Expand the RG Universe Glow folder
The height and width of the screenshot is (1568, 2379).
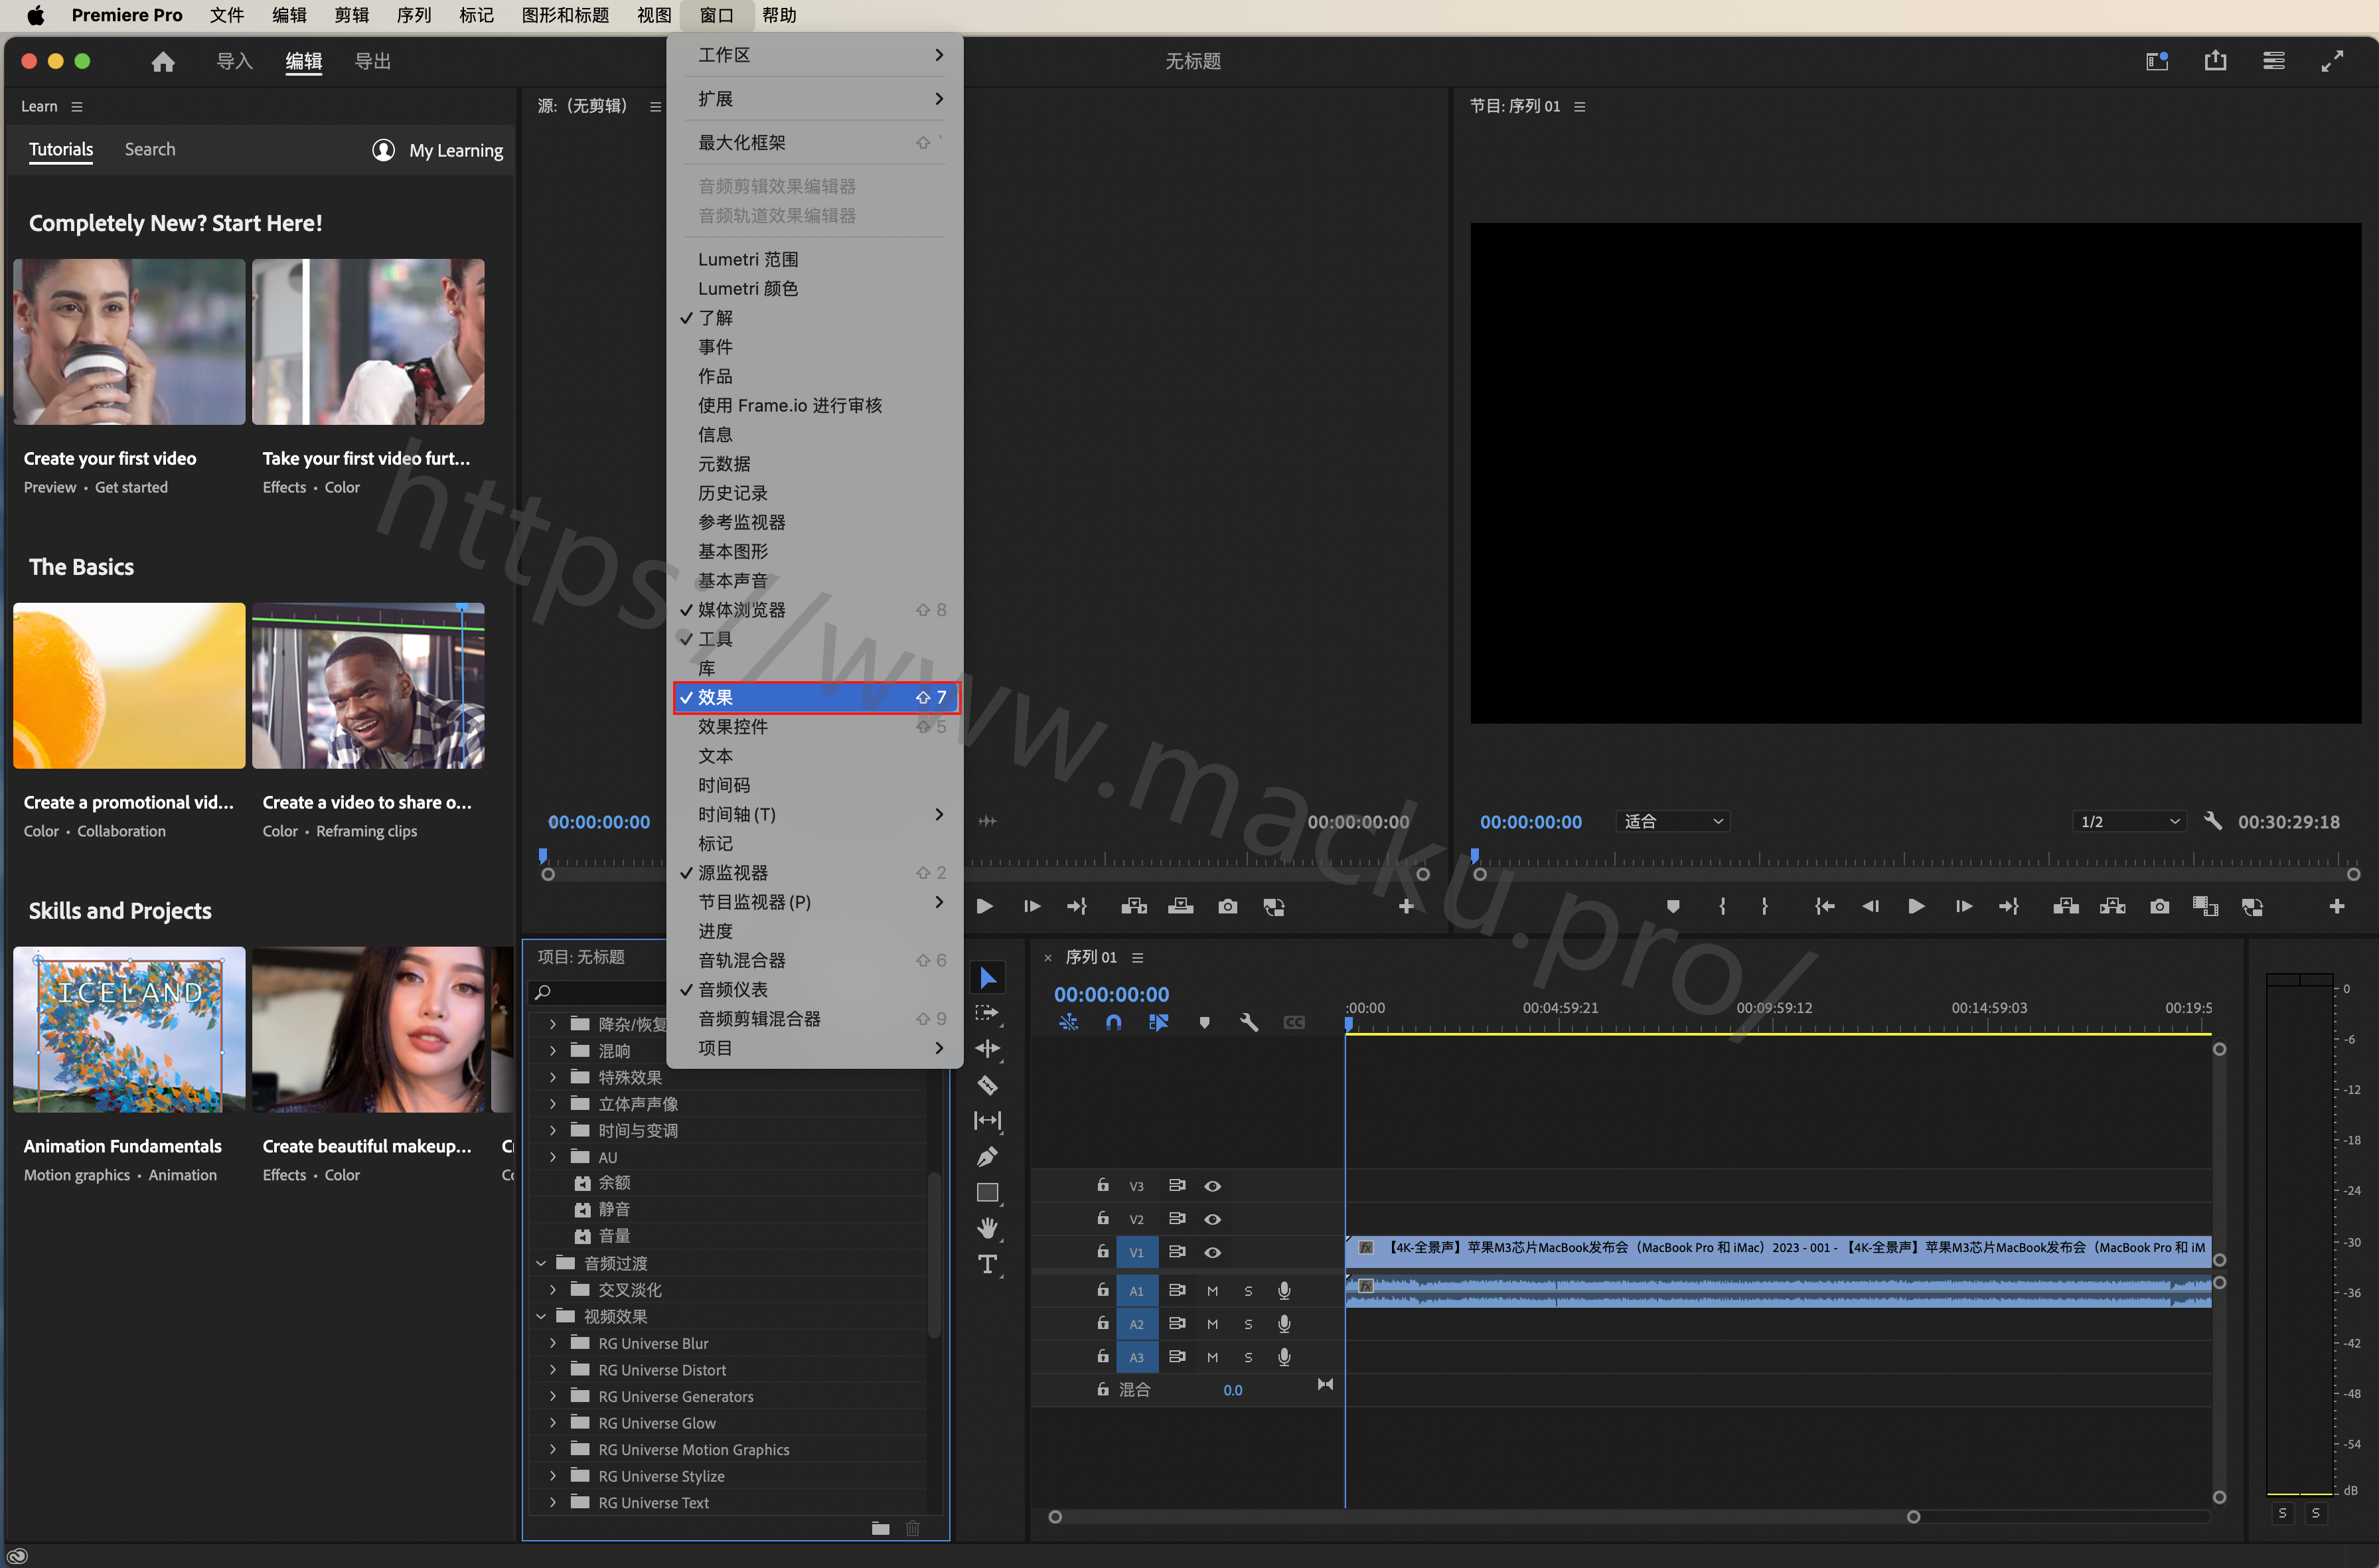pos(552,1423)
